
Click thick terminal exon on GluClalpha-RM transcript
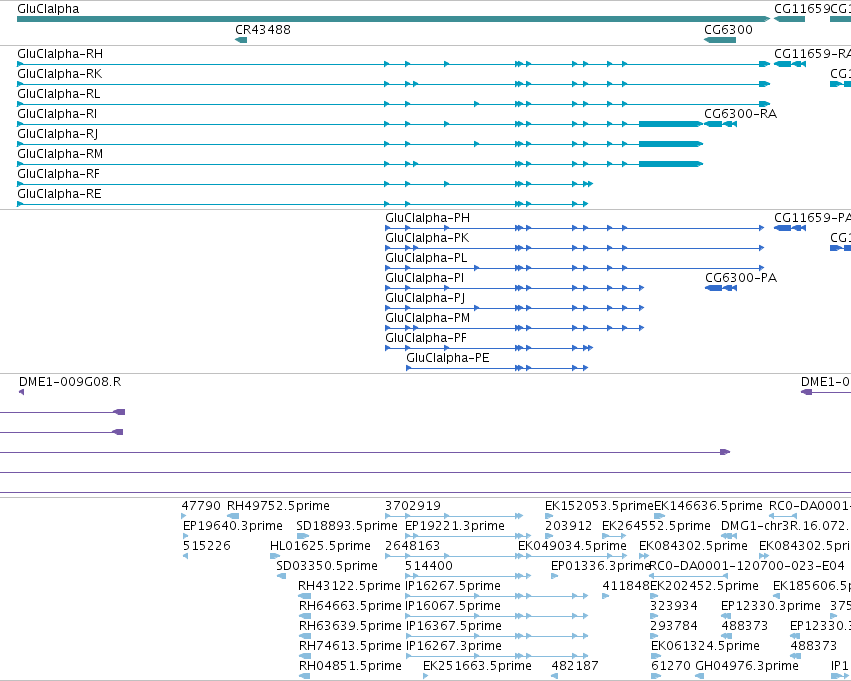(671, 164)
